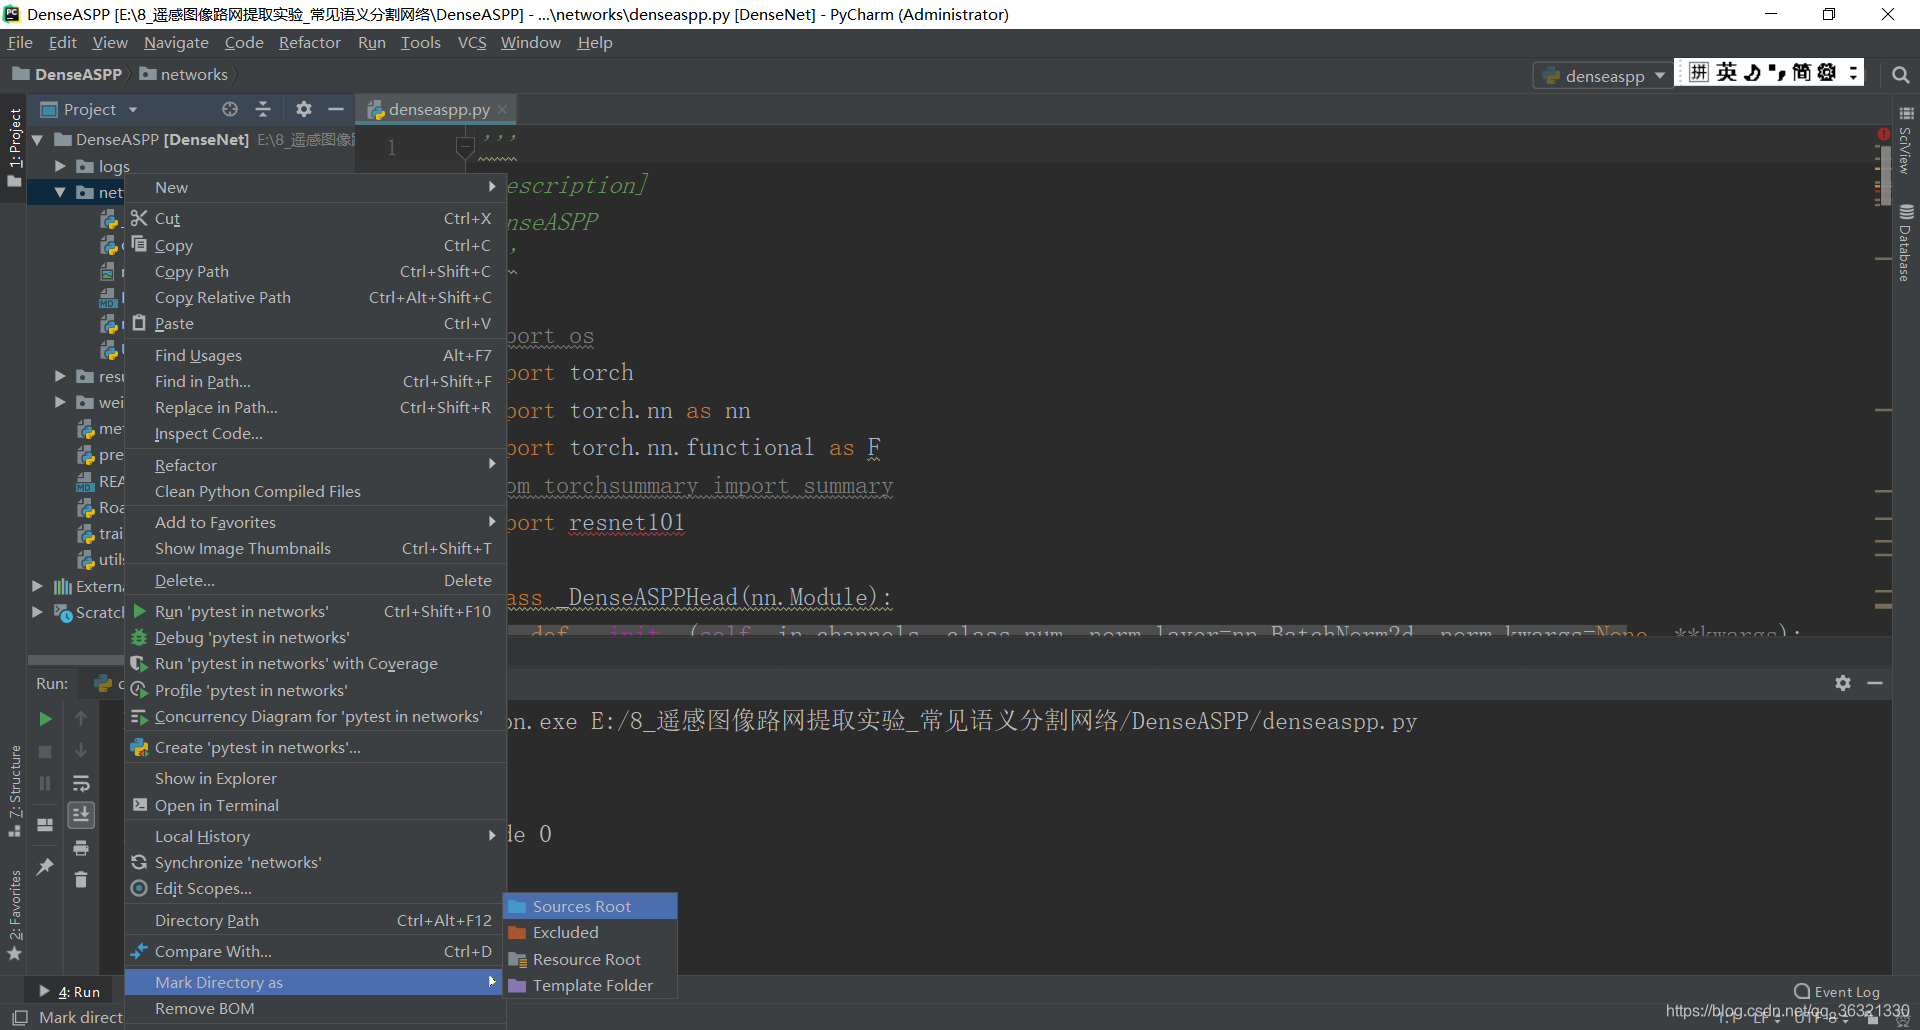Close the denseaspp.py editor tab
The image size is (1920, 1030).
point(502,110)
